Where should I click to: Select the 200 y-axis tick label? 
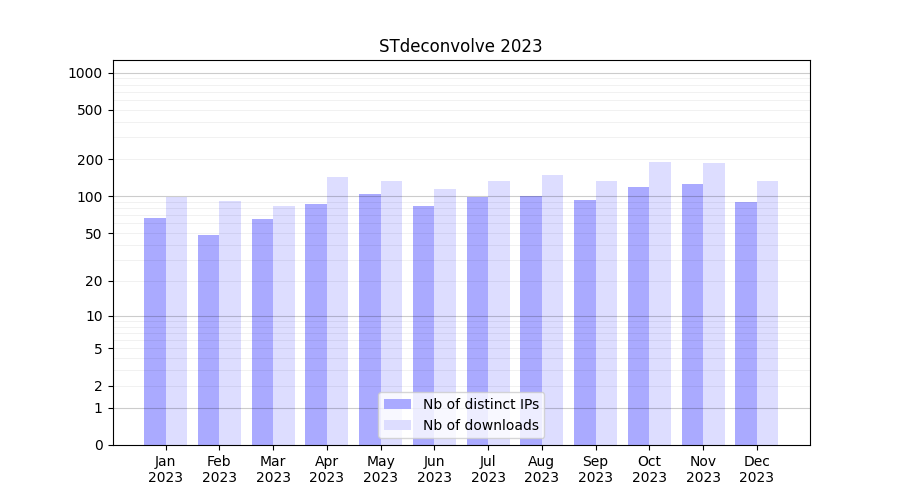90,160
